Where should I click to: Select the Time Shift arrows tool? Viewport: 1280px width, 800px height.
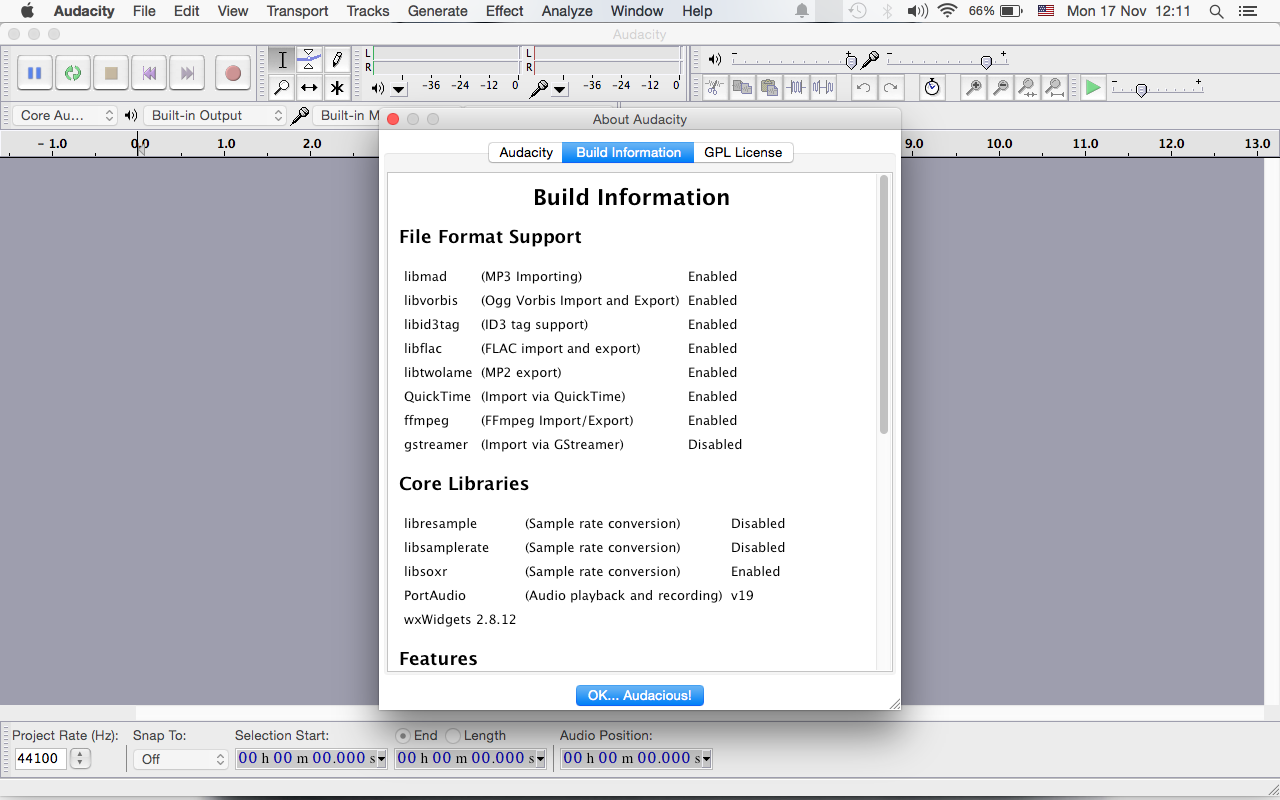(x=310, y=88)
